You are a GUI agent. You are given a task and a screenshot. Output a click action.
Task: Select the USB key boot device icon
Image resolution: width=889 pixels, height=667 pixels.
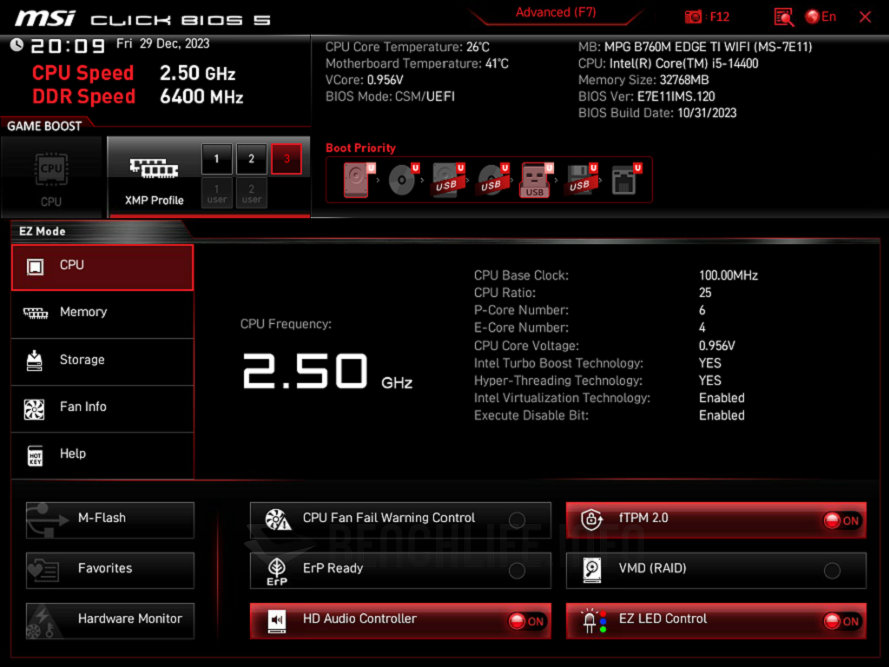click(x=536, y=180)
